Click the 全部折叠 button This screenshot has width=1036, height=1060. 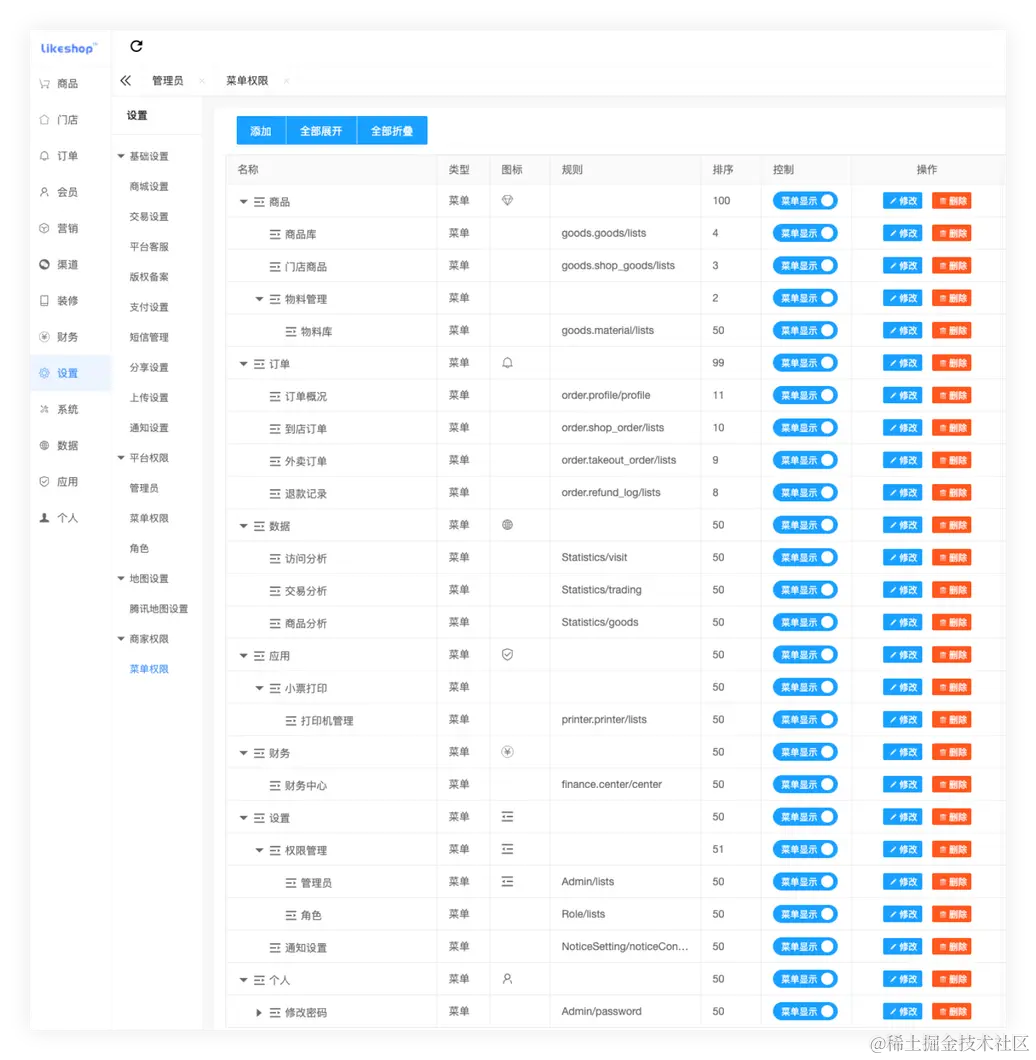(x=392, y=130)
